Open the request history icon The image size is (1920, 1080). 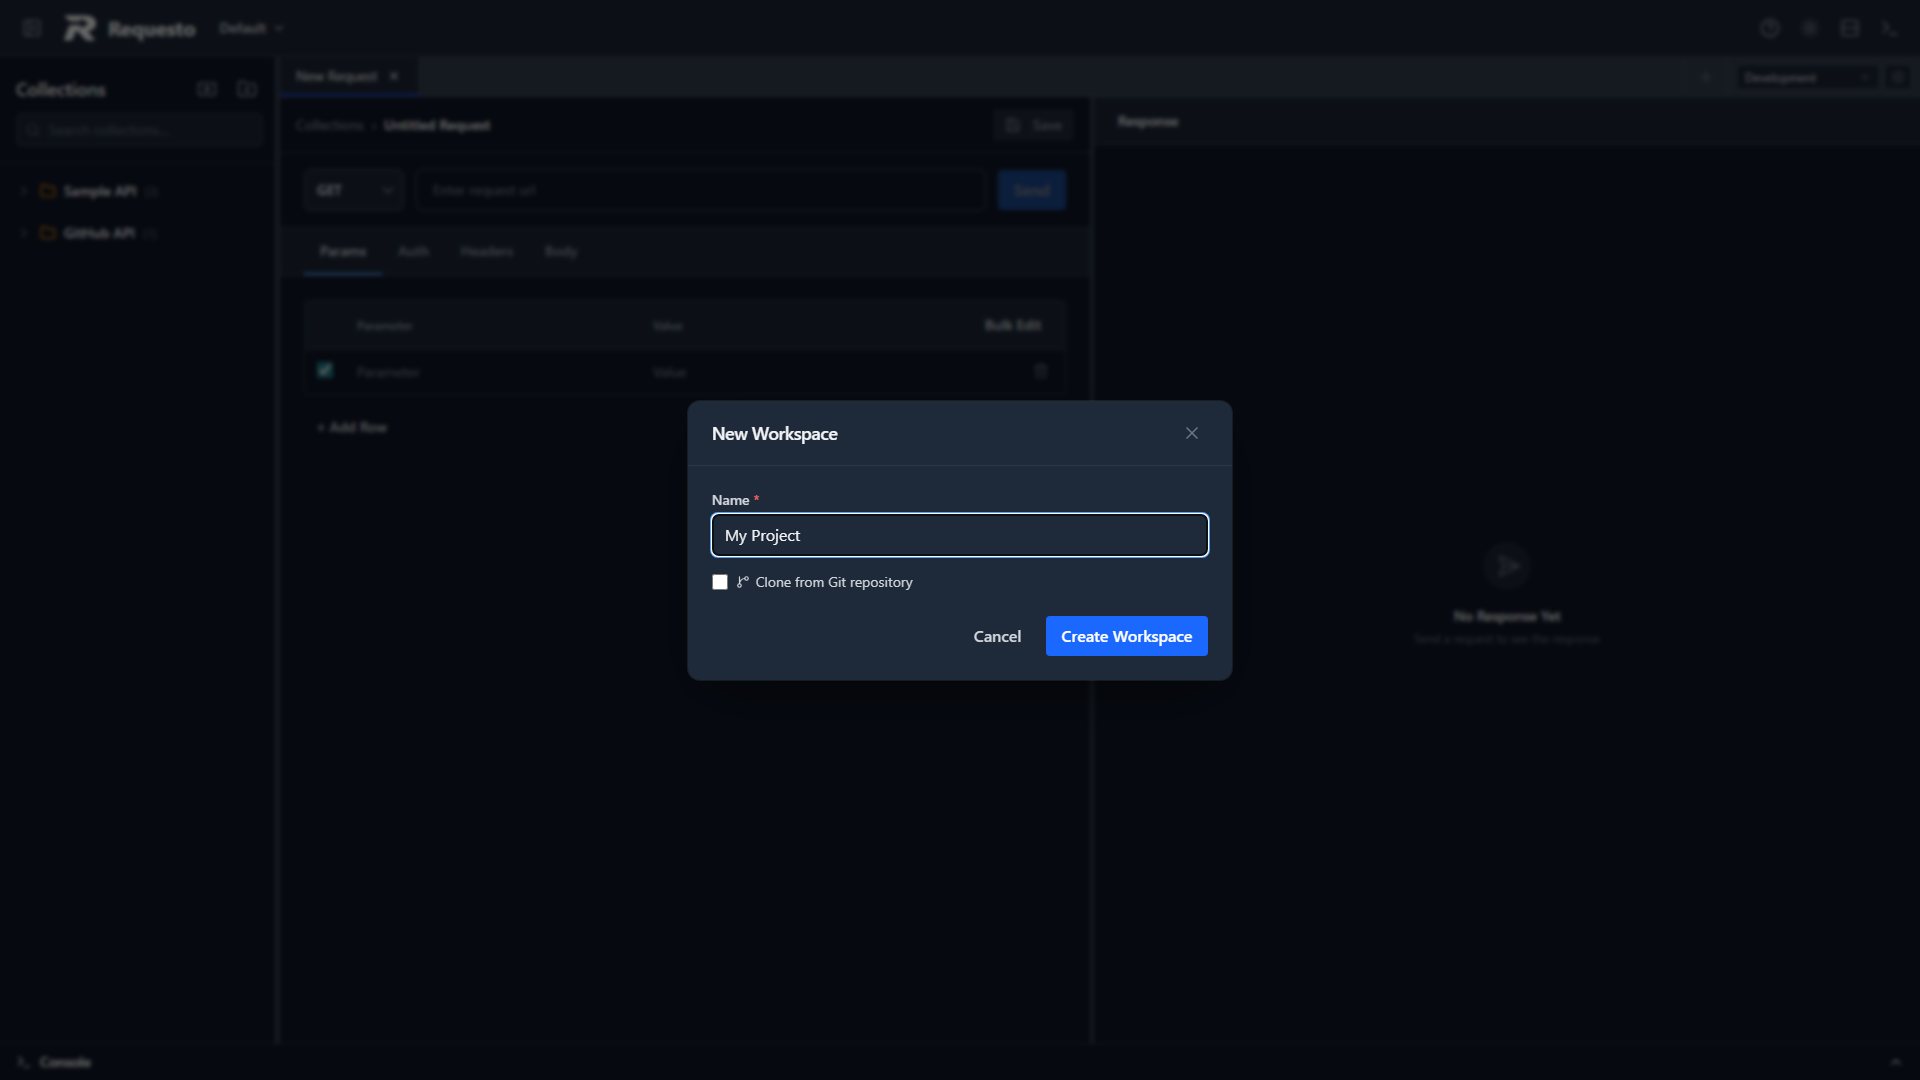[1770, 28]
